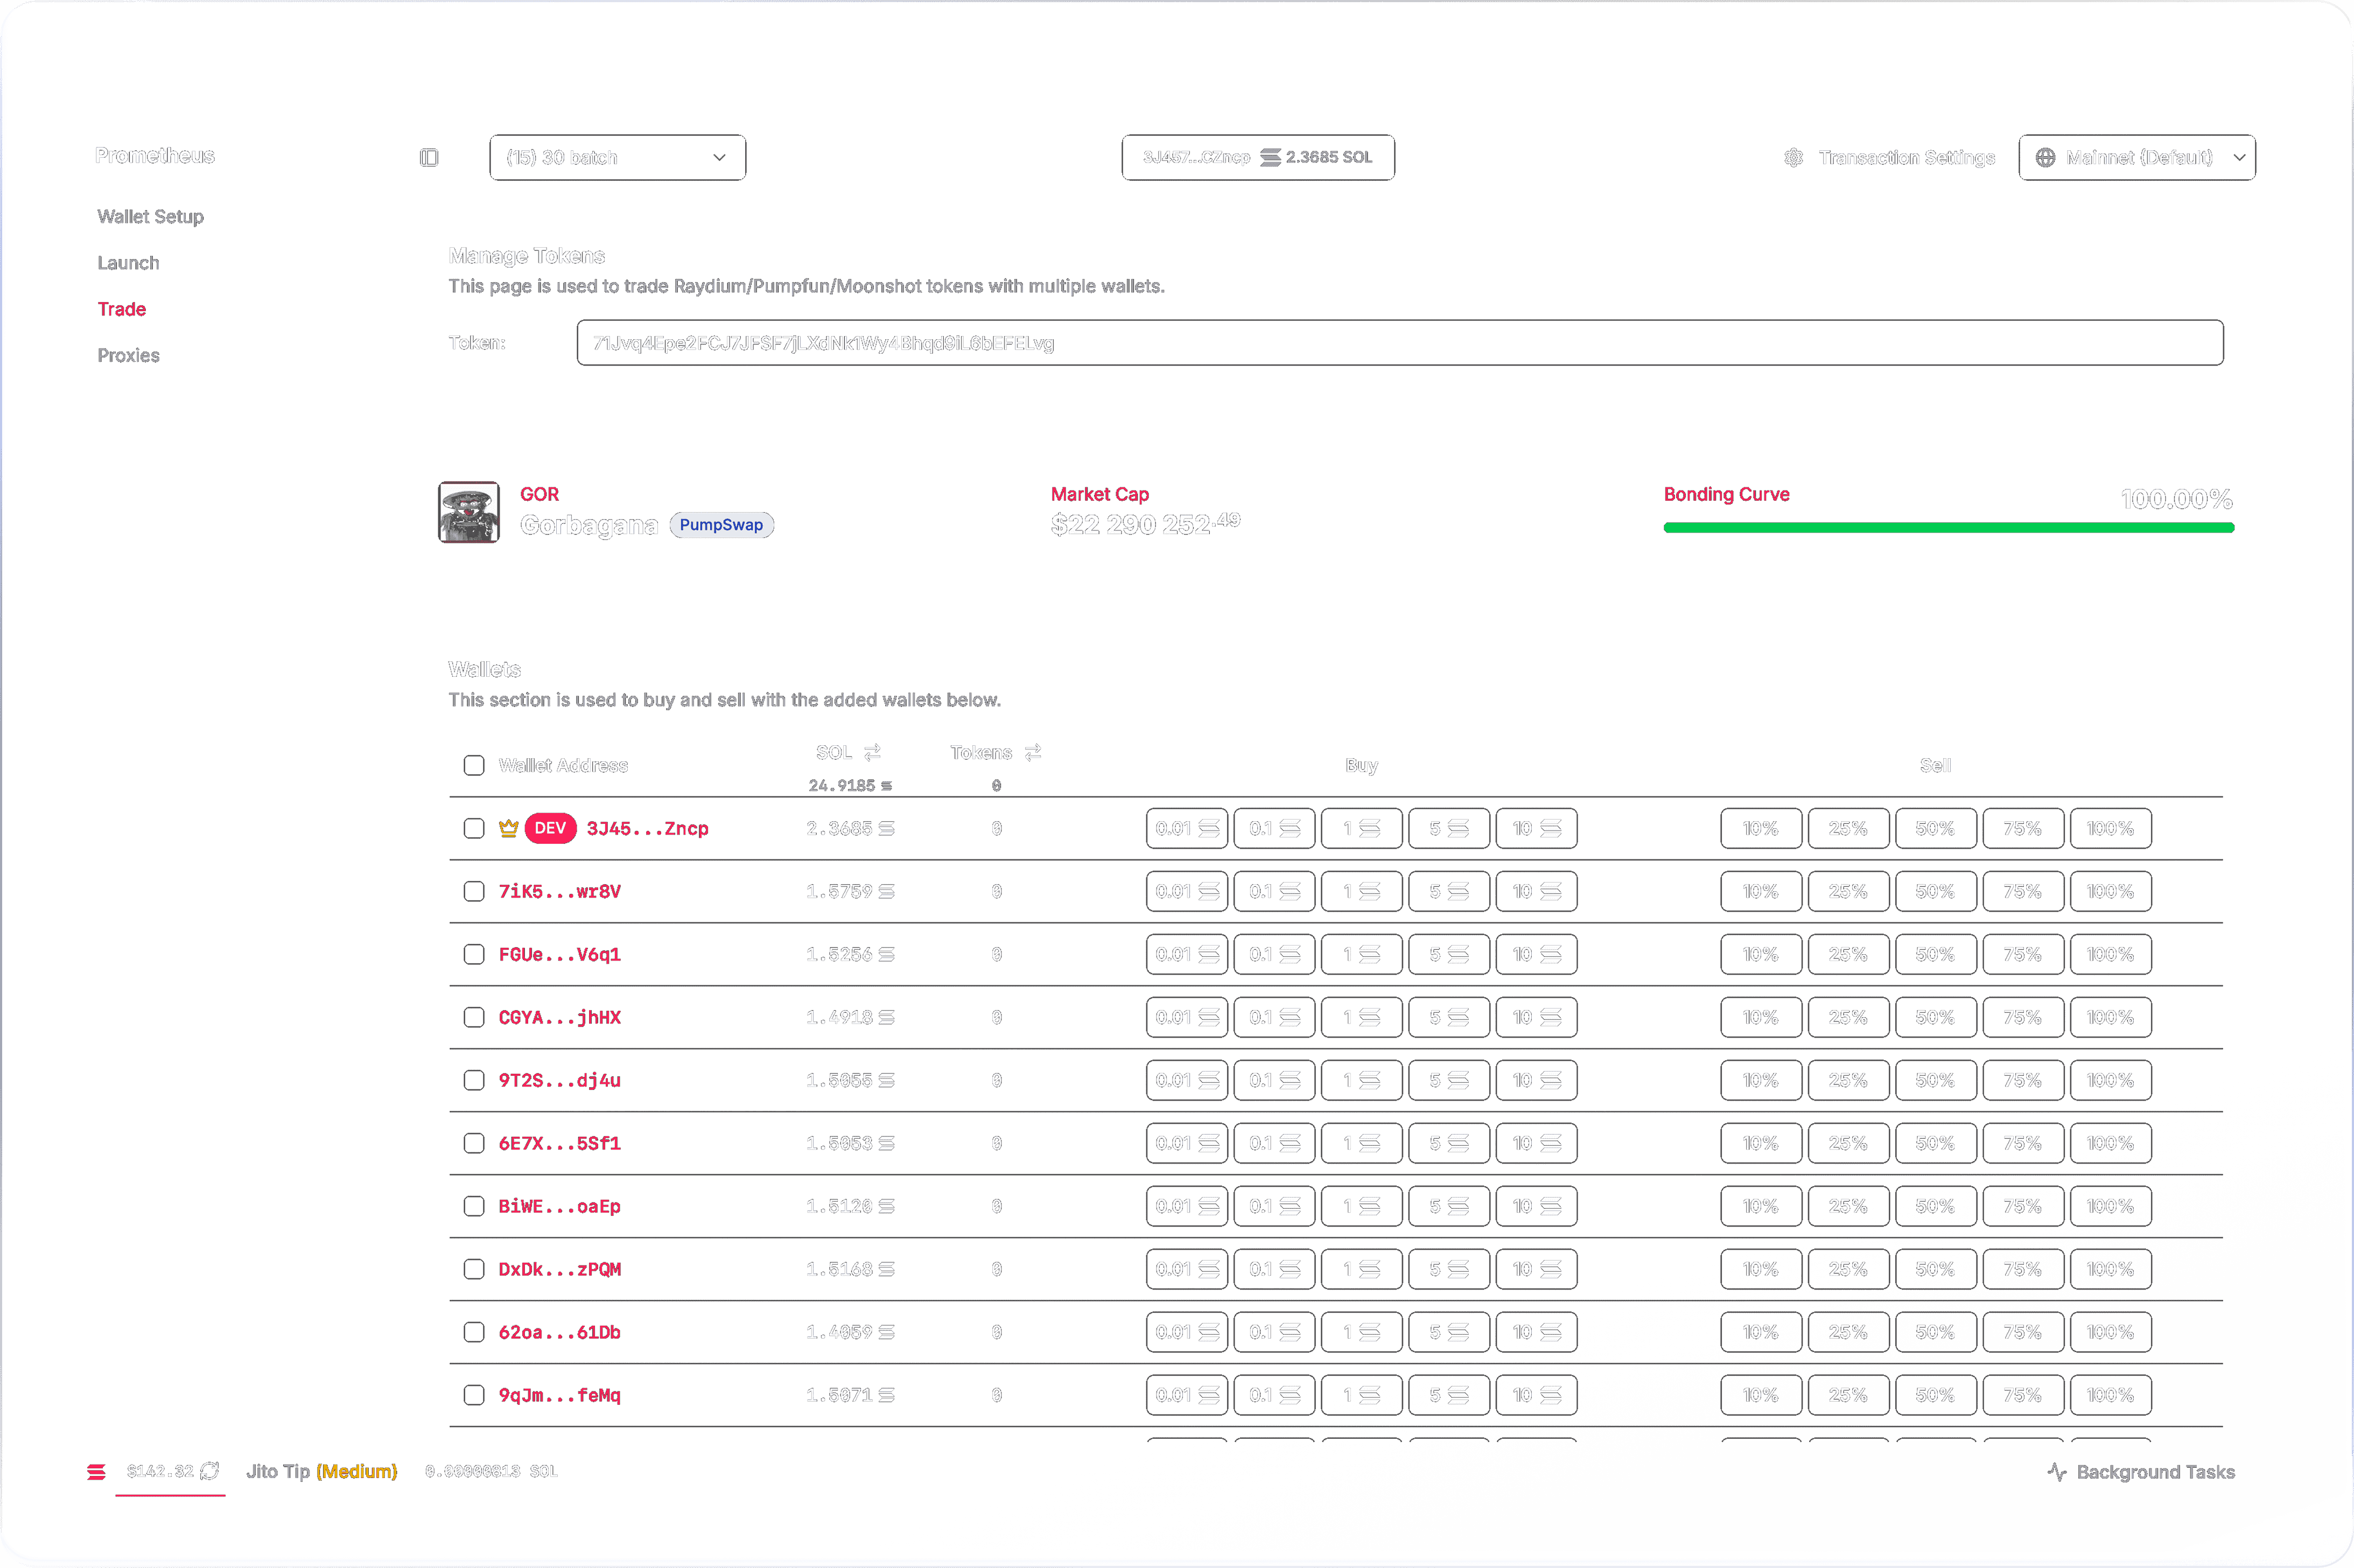
Task: Click the Tokens column swap arrows icon
Action: click(1033, 752)
